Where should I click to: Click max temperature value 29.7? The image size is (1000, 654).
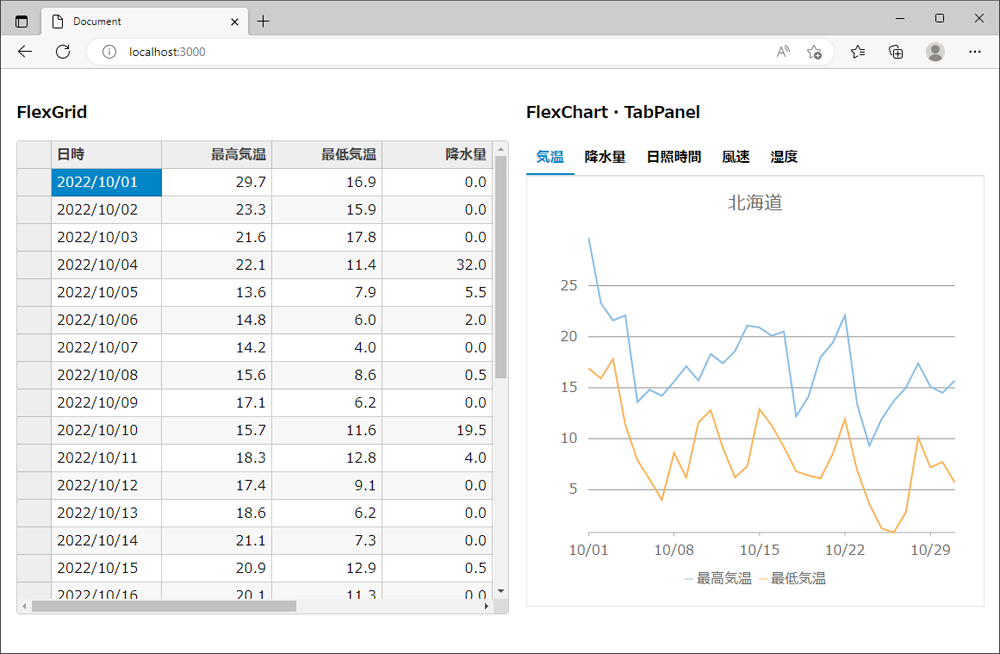[x=217, y=182]
